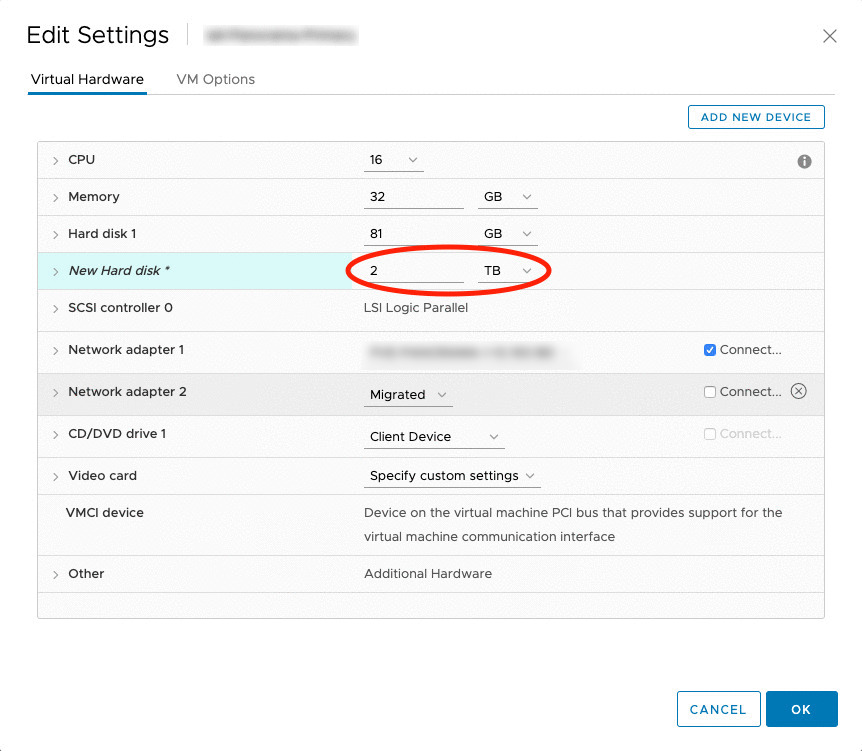Expand the Memory settings row
Screen dimensions: 862x751
(56, 197)
